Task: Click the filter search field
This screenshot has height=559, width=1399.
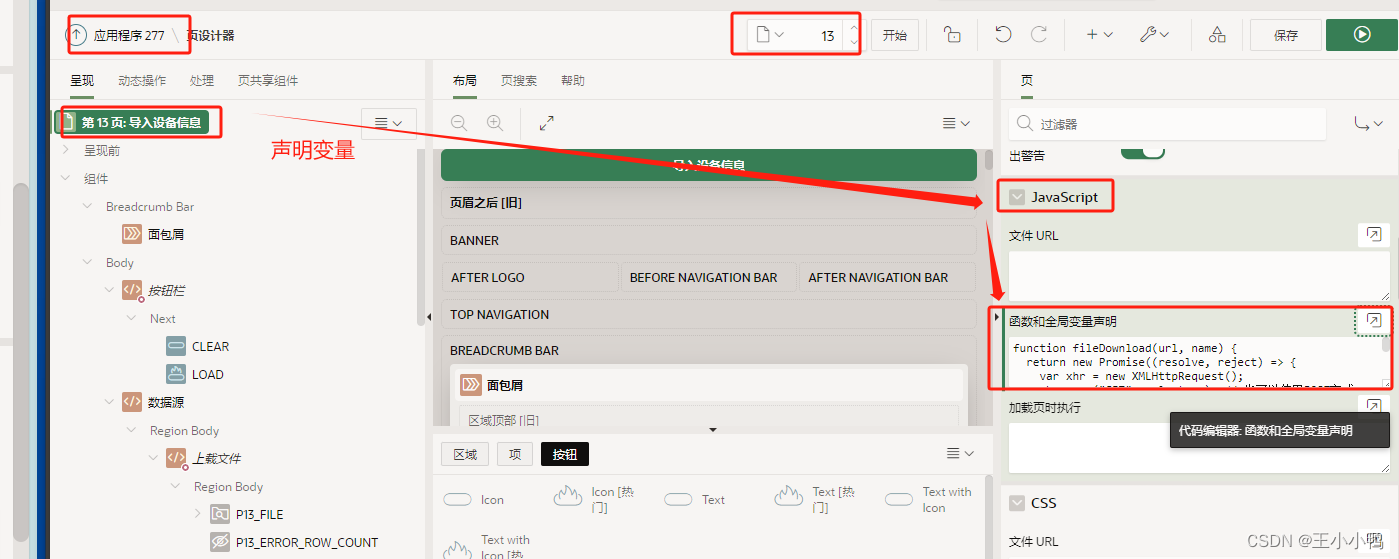Action: point(1168,124)
